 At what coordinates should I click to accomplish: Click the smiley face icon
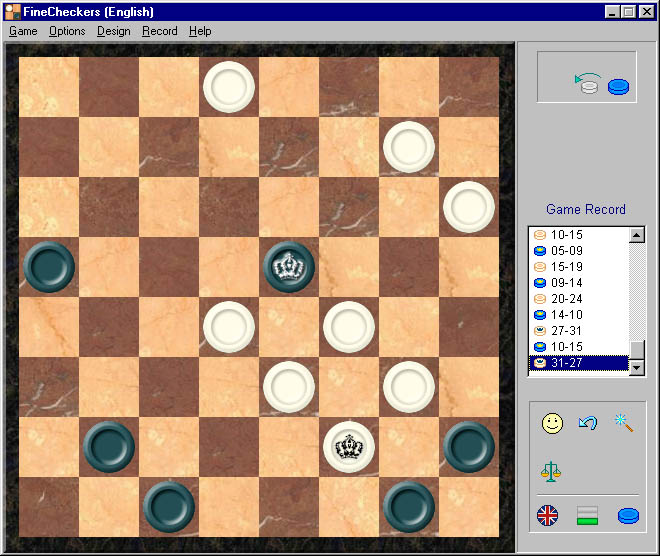click(551, 423)
